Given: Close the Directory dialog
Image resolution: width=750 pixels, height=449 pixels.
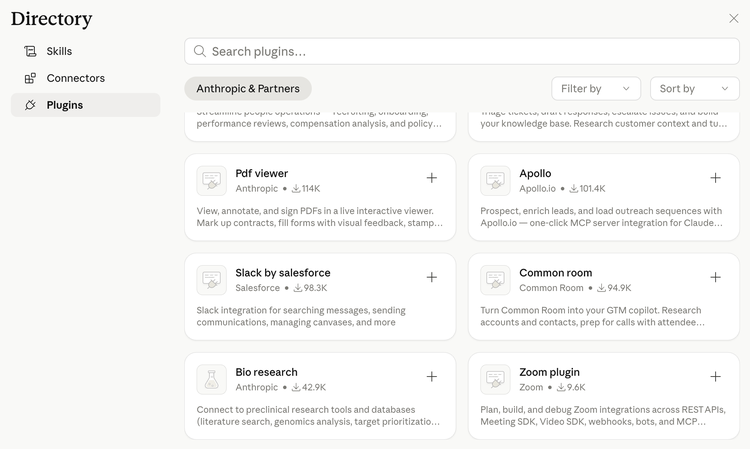Looking at the screenshot, I should point(734,18).
